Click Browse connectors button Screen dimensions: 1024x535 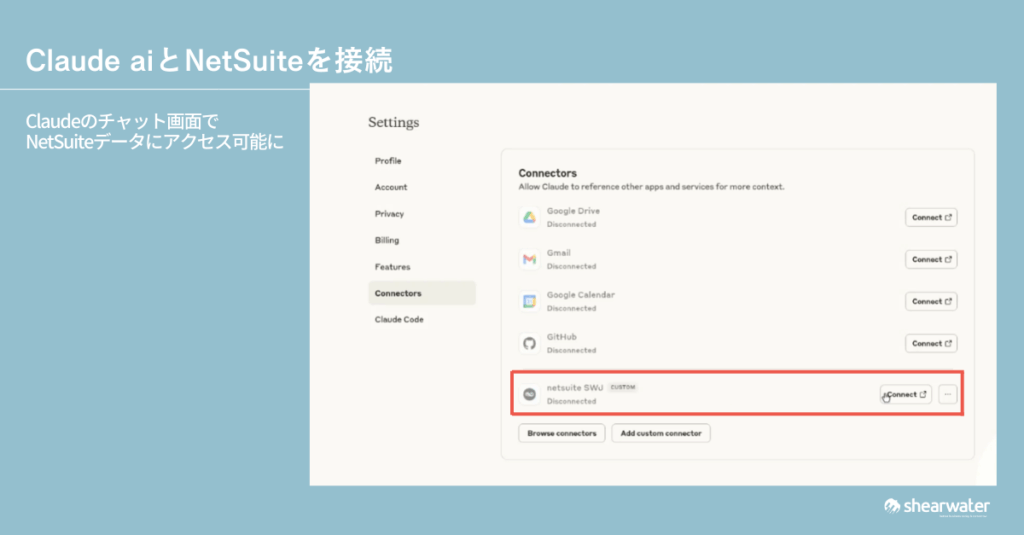[562, 433]
